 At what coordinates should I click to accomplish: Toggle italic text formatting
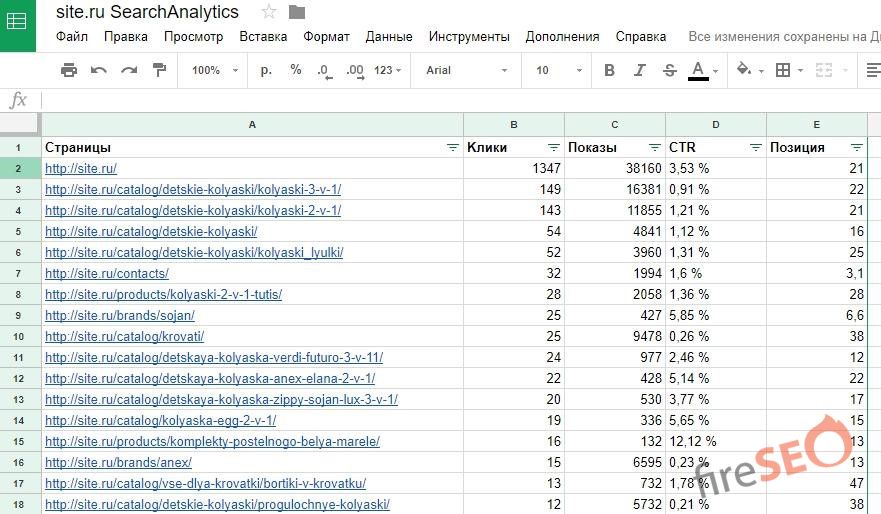(x=638, y=70)
